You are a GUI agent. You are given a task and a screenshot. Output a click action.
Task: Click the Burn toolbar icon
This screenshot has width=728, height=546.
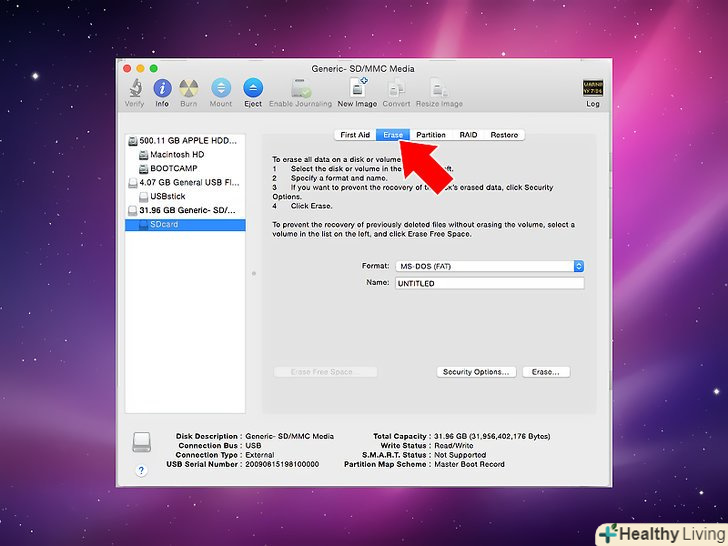click(x=188, y=88)
